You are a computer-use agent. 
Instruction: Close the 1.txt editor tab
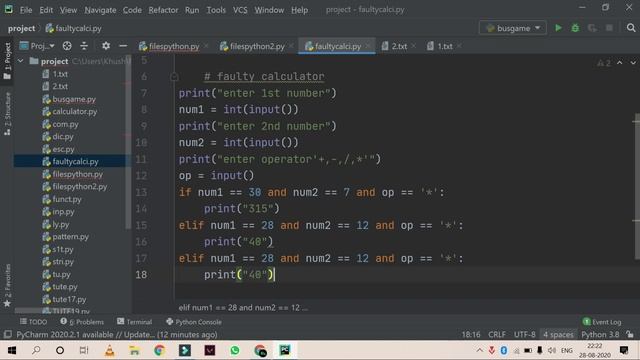(x=460, y=46)
